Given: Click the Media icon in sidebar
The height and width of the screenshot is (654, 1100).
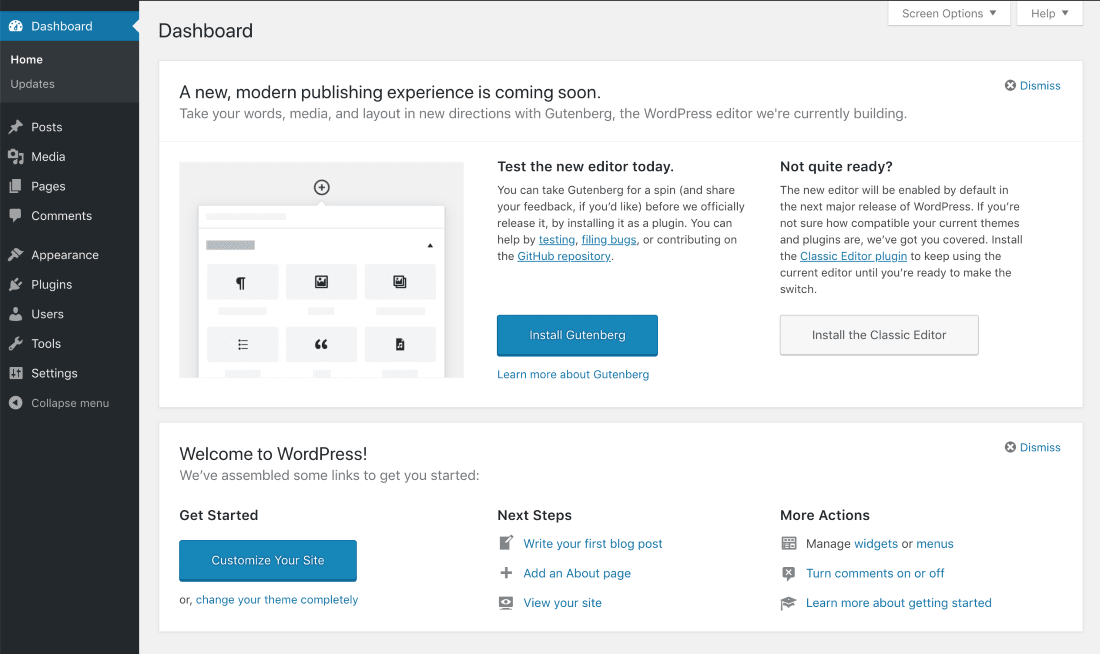Looking at the screenshot, I should [15, 156].
